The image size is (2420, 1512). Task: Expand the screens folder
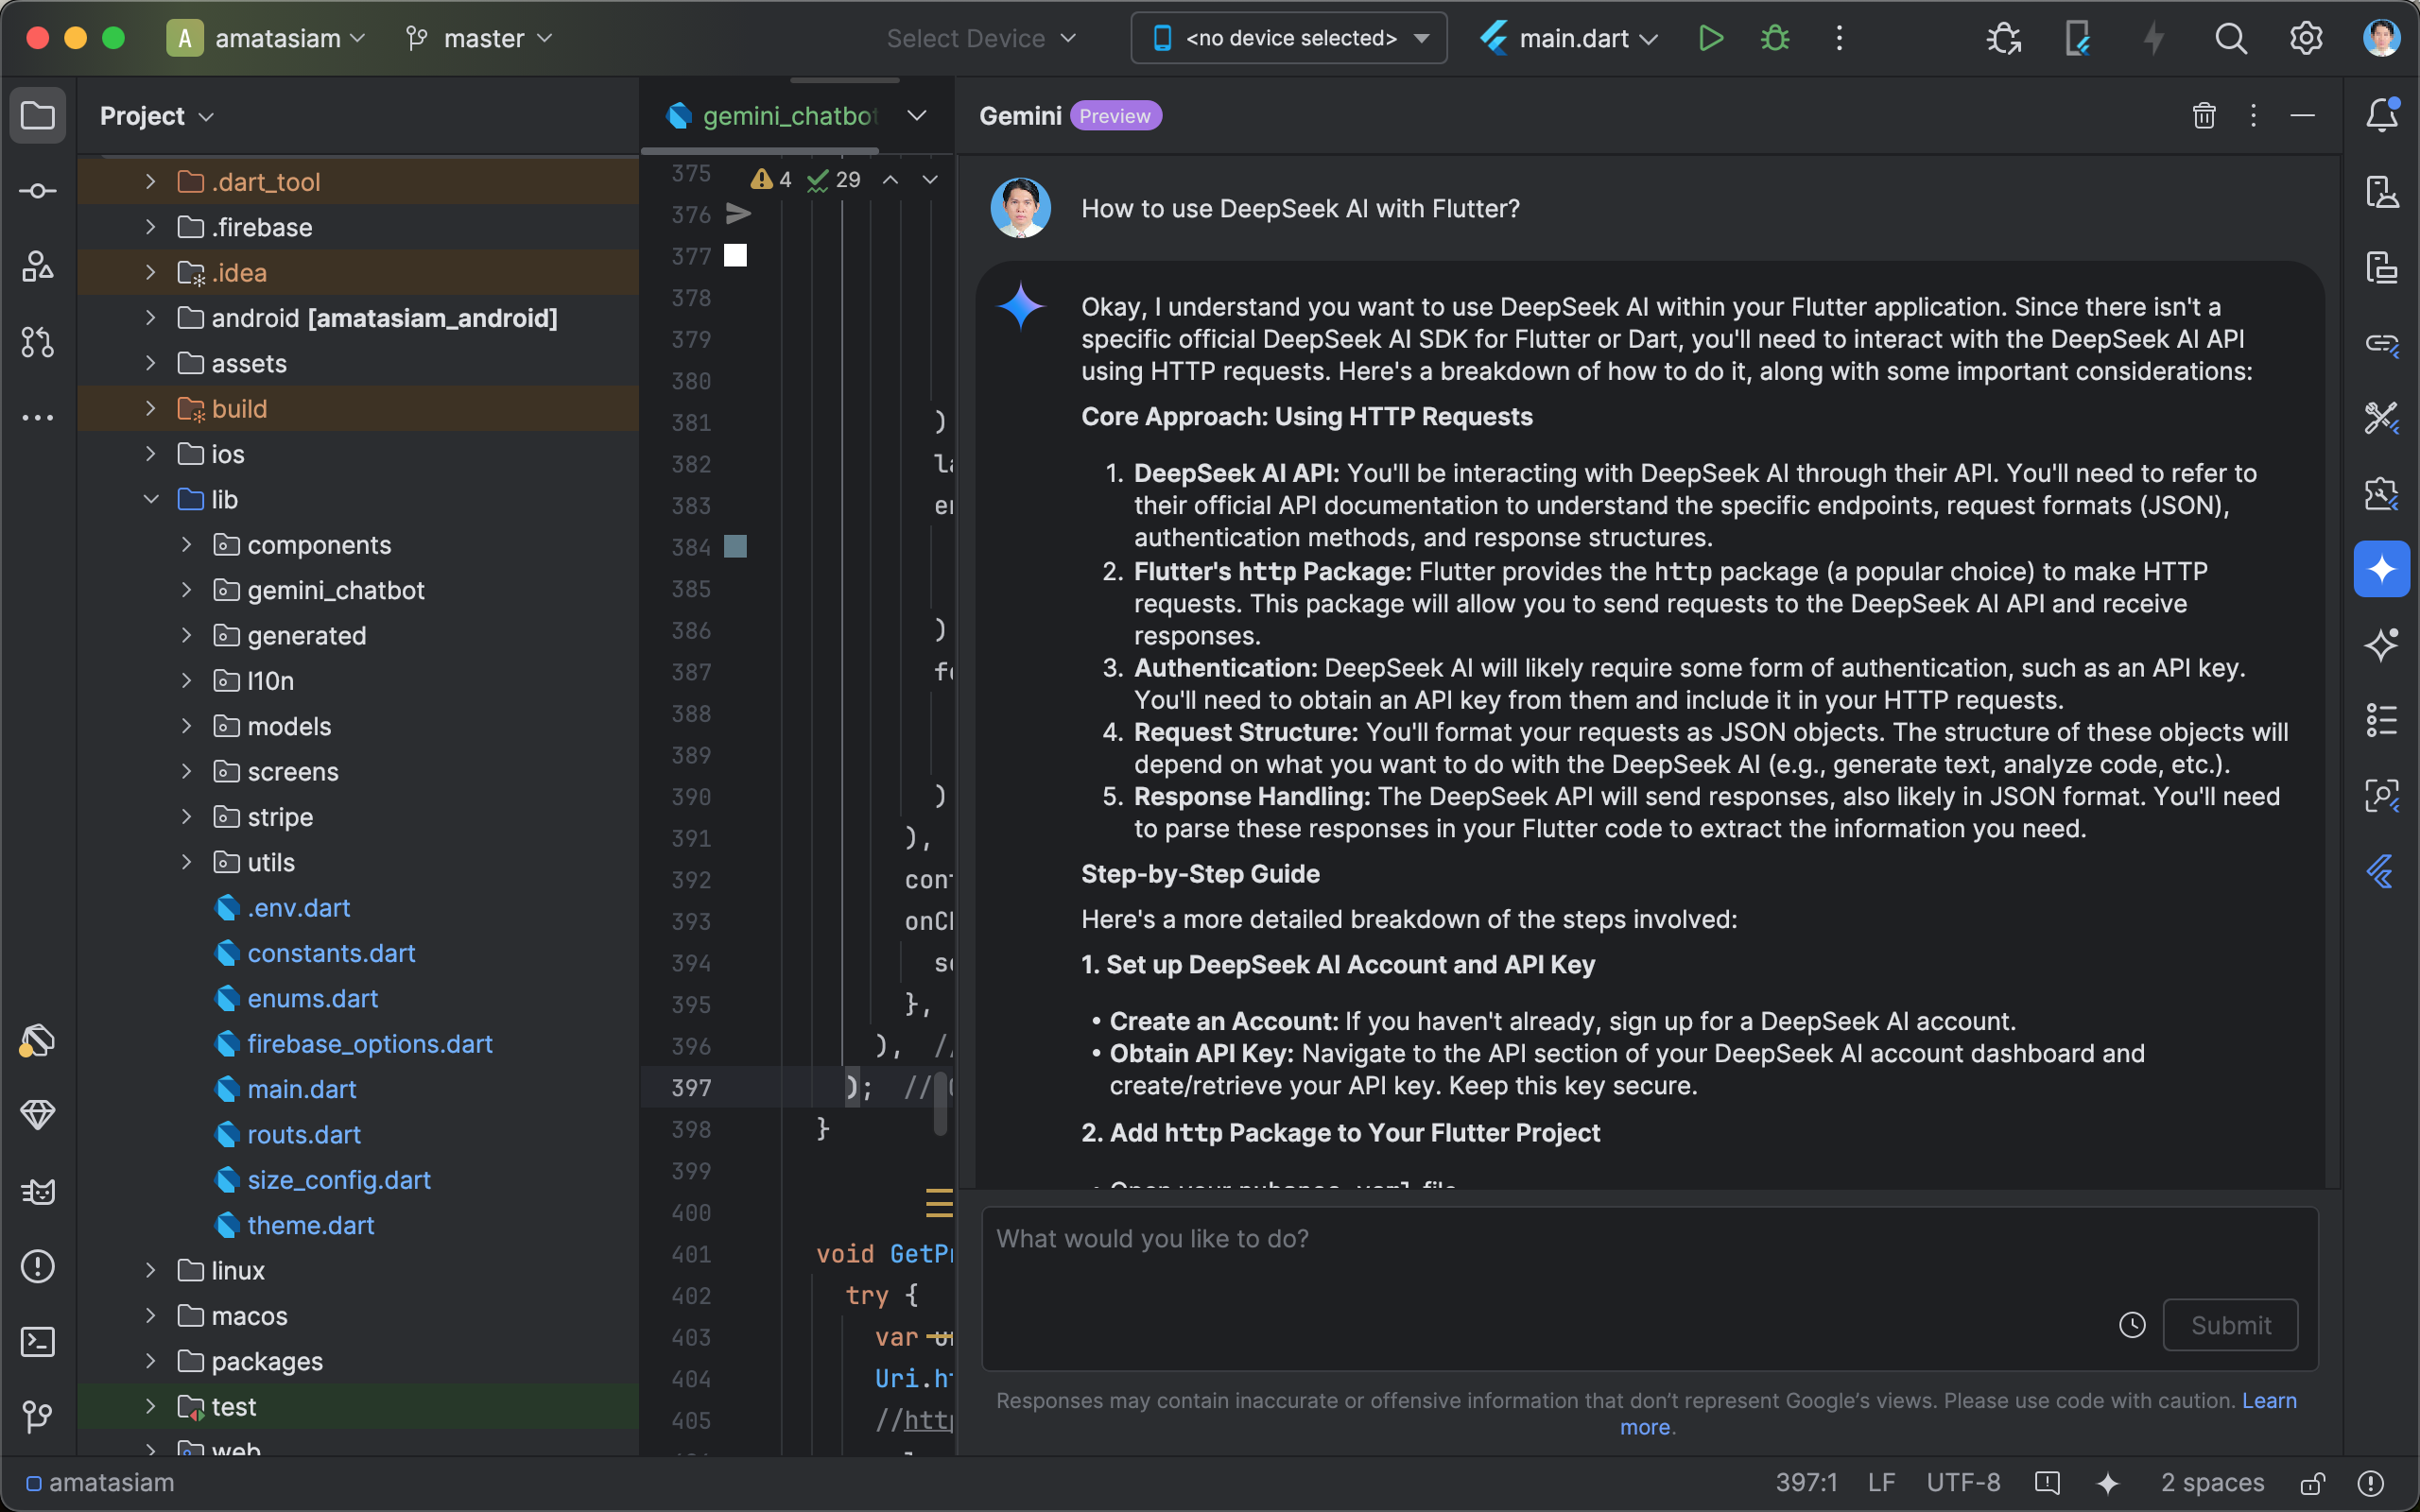[x=186, y=771]
